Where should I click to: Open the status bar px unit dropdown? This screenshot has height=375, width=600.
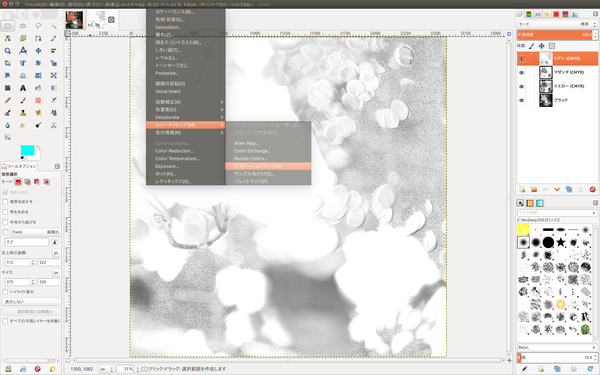pos(107,369)
